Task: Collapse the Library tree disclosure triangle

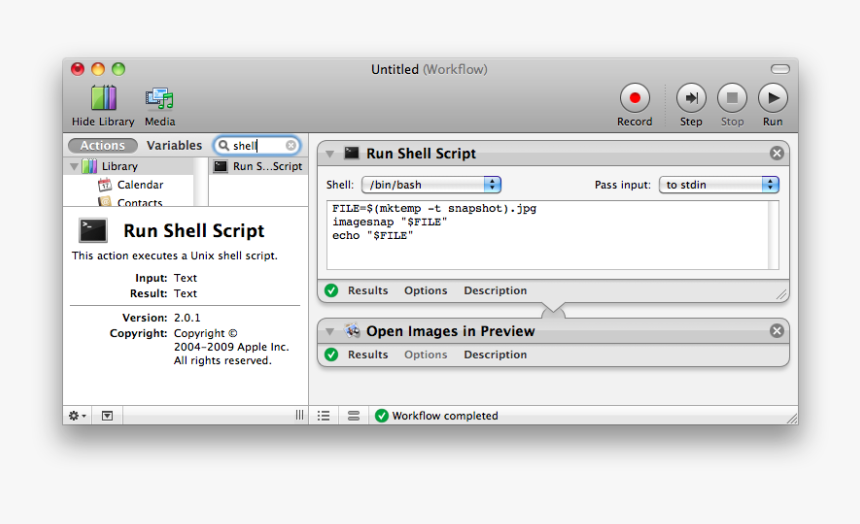Action: pos(74,166)
